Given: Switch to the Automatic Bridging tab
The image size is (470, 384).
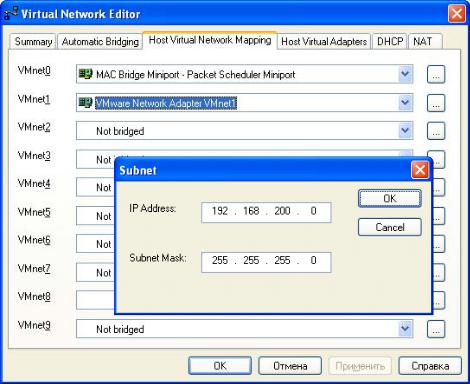Looking at the screenshot, I should click(x=100, y=41).
